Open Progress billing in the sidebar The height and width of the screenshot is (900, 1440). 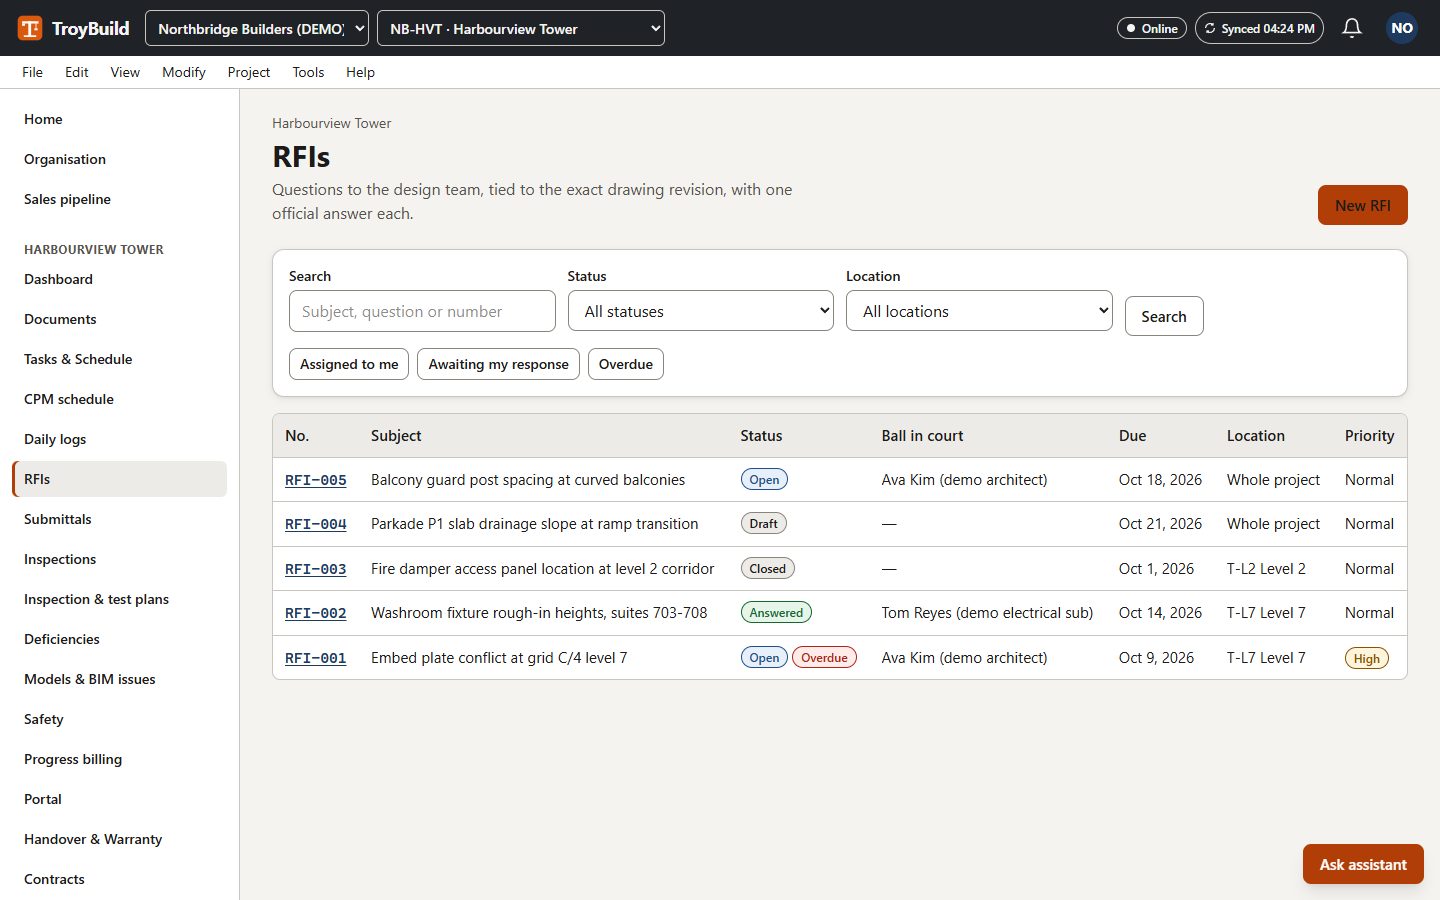(x=120, y=759)
